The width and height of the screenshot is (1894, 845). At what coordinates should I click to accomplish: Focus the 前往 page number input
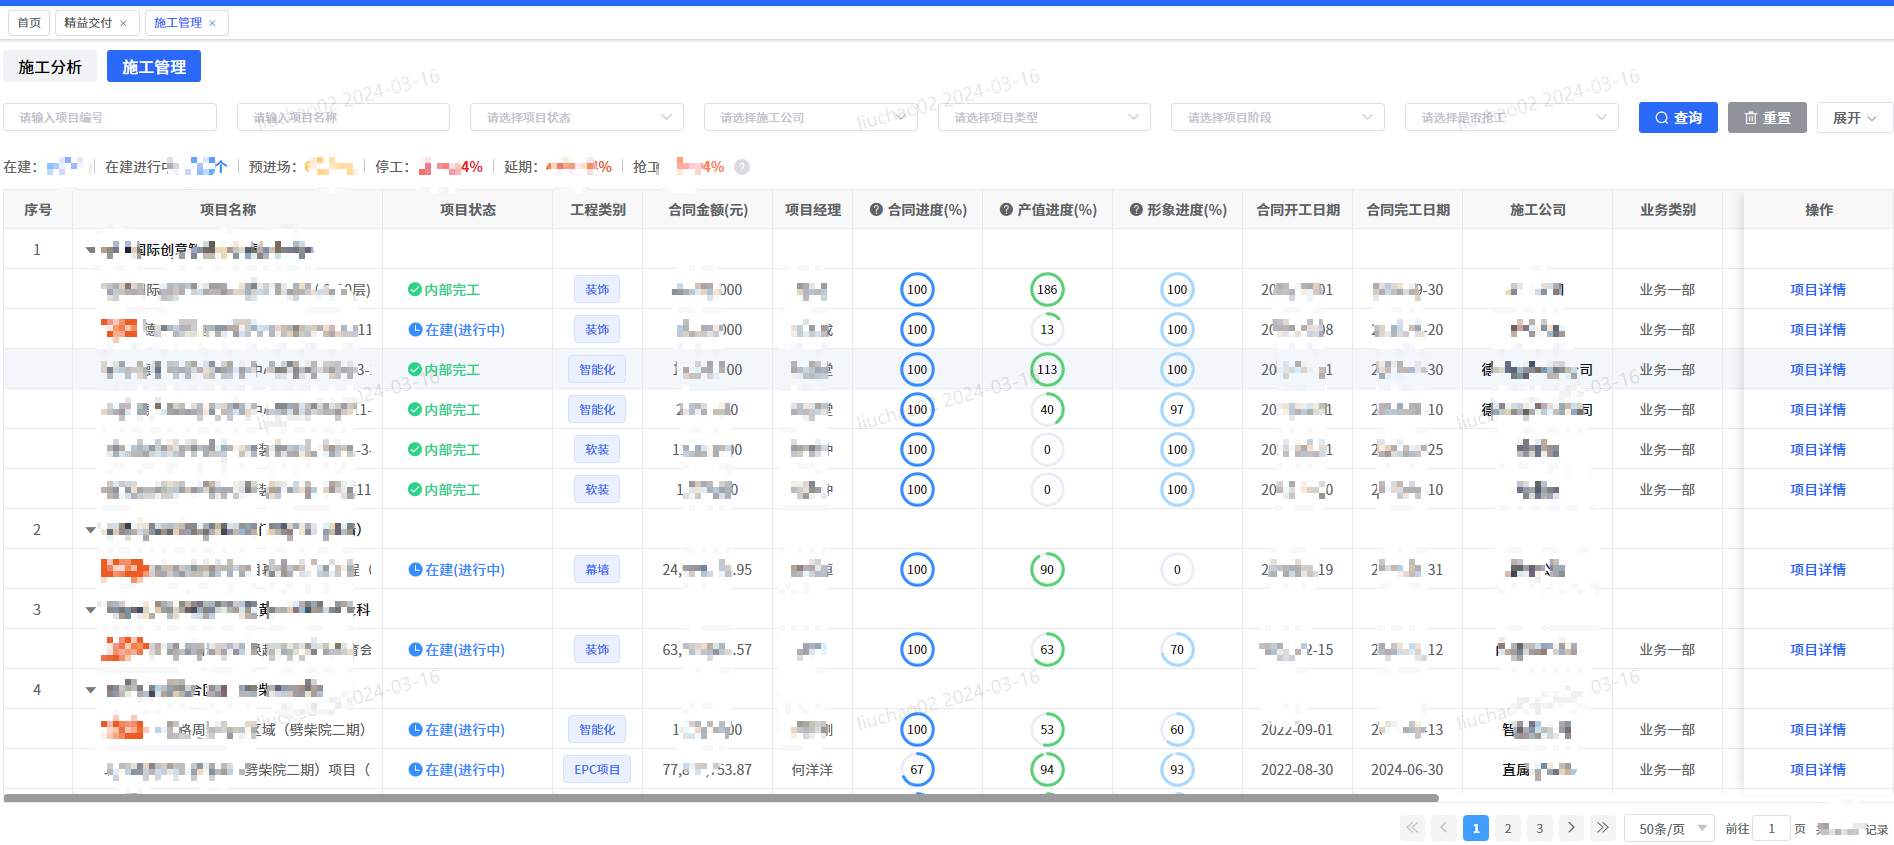pyautogui.click(x=1771, y=828)
